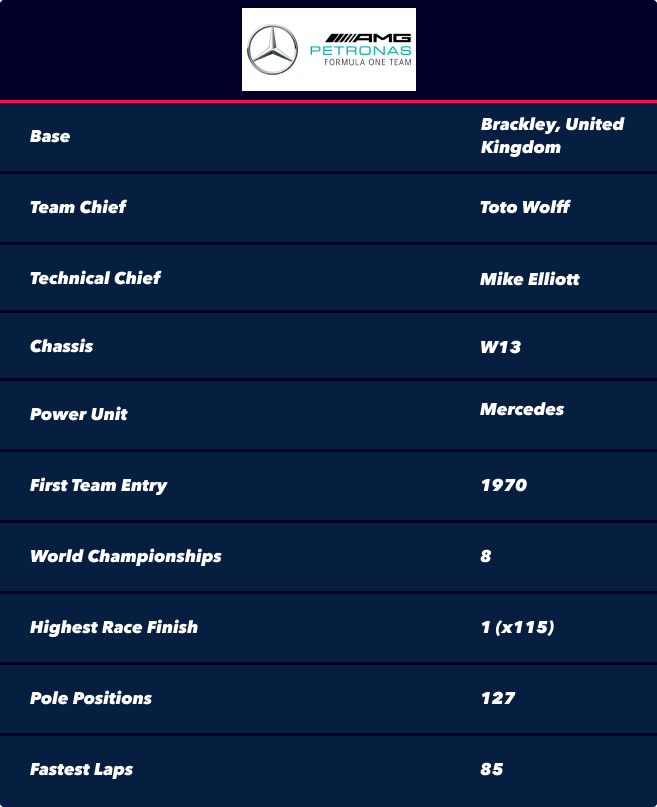The image size is (657, 807).
Task: Select the Chassis row label
Action: [61, 346]
